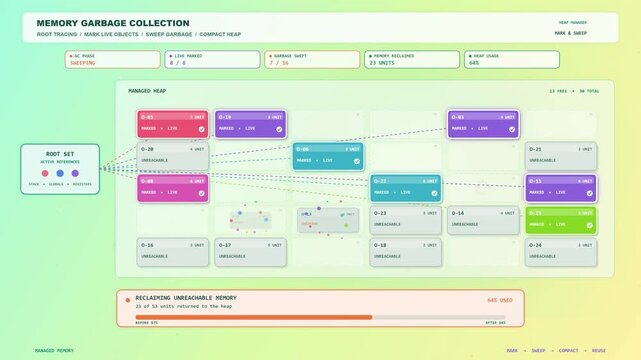Select the purple Registers root reference dot
The width and height of the screenshot is (641, 360).
[x=75, y=173]
